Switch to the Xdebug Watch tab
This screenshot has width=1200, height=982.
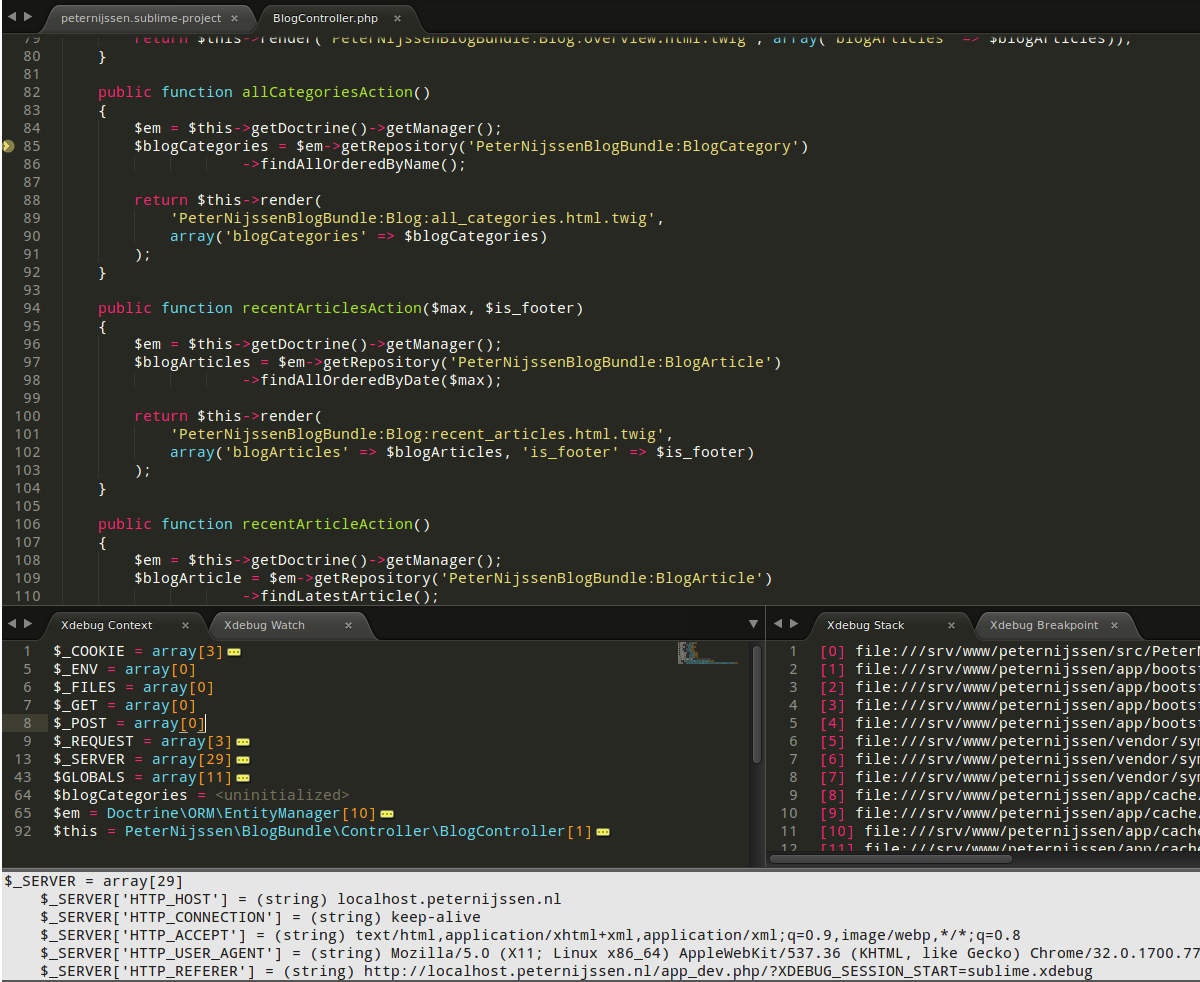point(264,625)
